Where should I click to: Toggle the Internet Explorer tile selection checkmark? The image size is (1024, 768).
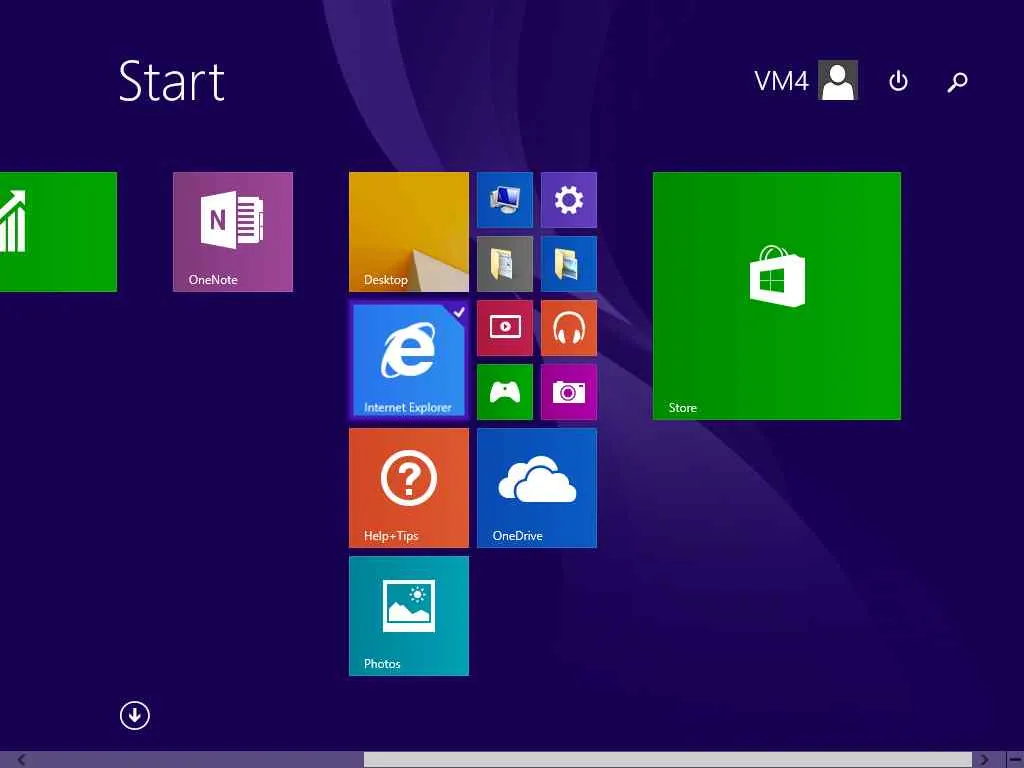tap(459, 312)
